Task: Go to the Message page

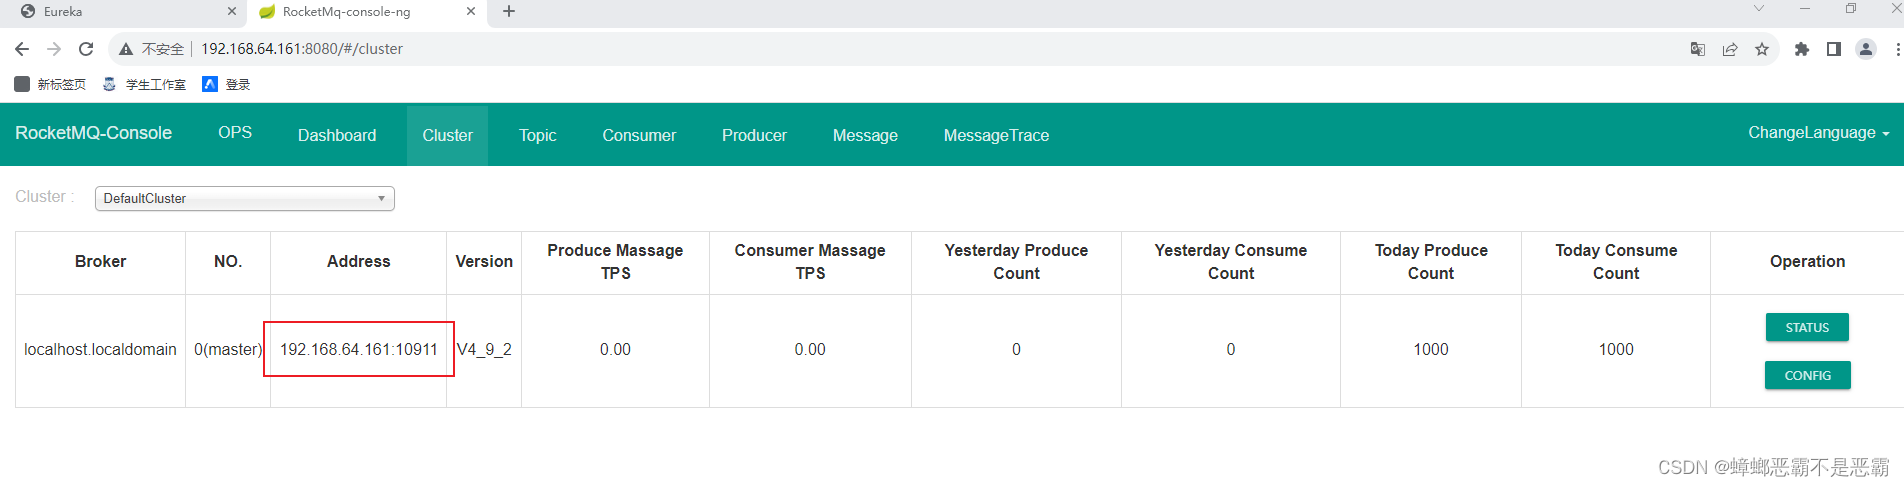Action: pos(865,135)
